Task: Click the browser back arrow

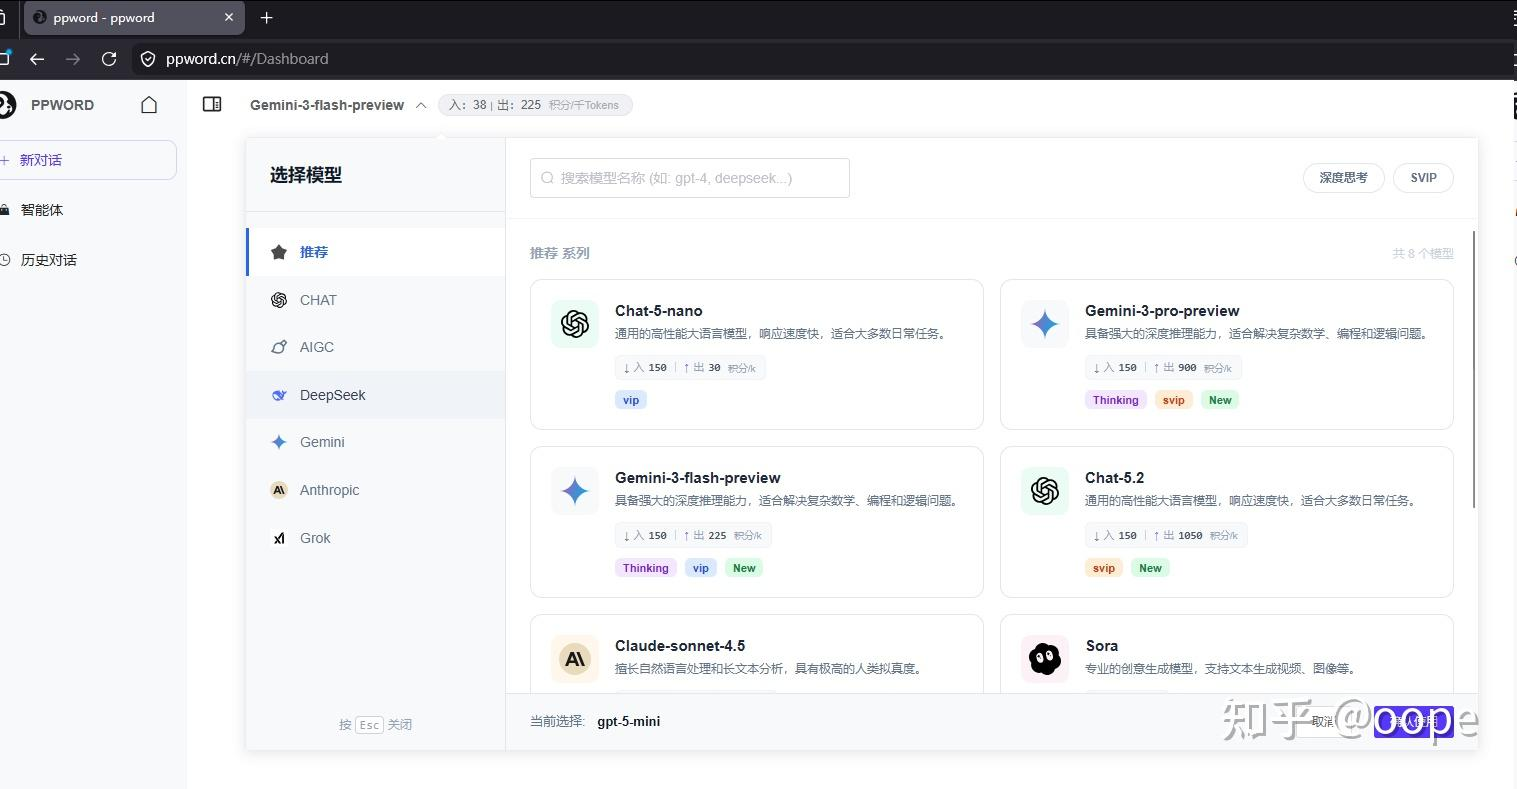Action: [x=37, y=59]
